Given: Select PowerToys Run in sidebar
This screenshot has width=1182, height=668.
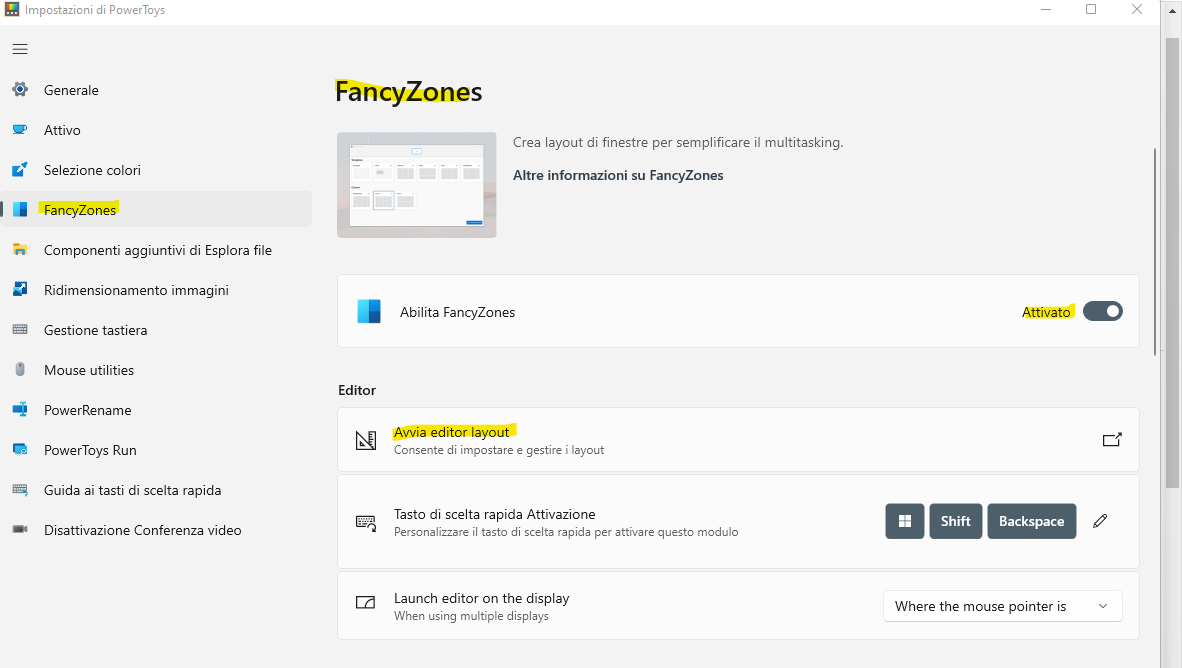Looking at the screenshot, I should click(90, 450).
